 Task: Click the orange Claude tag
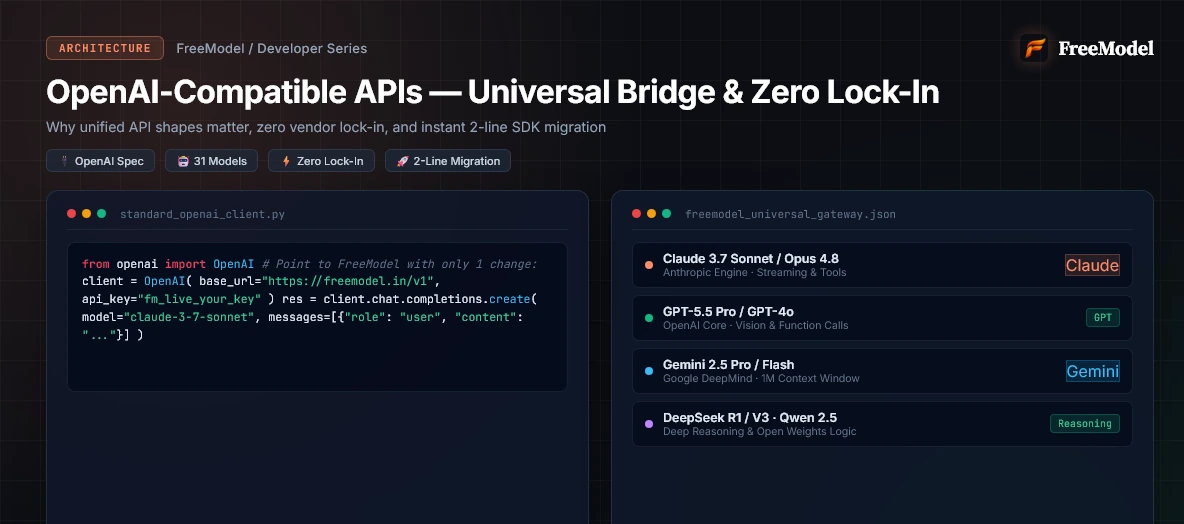(x=1092, y=265)
